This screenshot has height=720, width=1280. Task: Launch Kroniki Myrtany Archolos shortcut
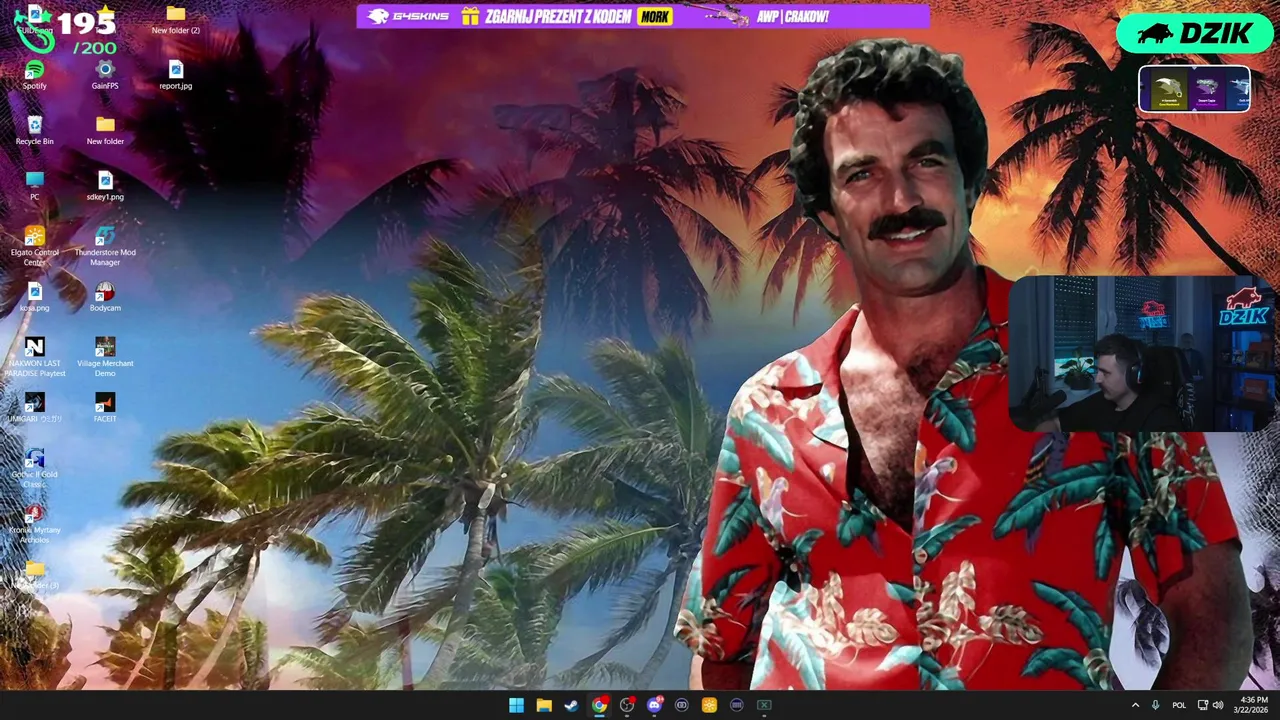pos(35,524)
